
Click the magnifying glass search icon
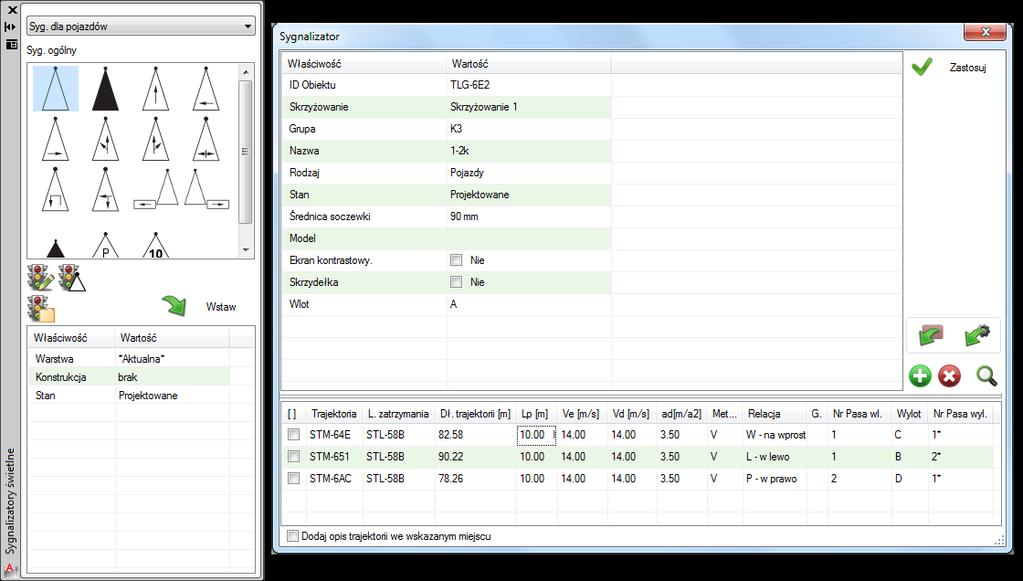pos(986,376)
